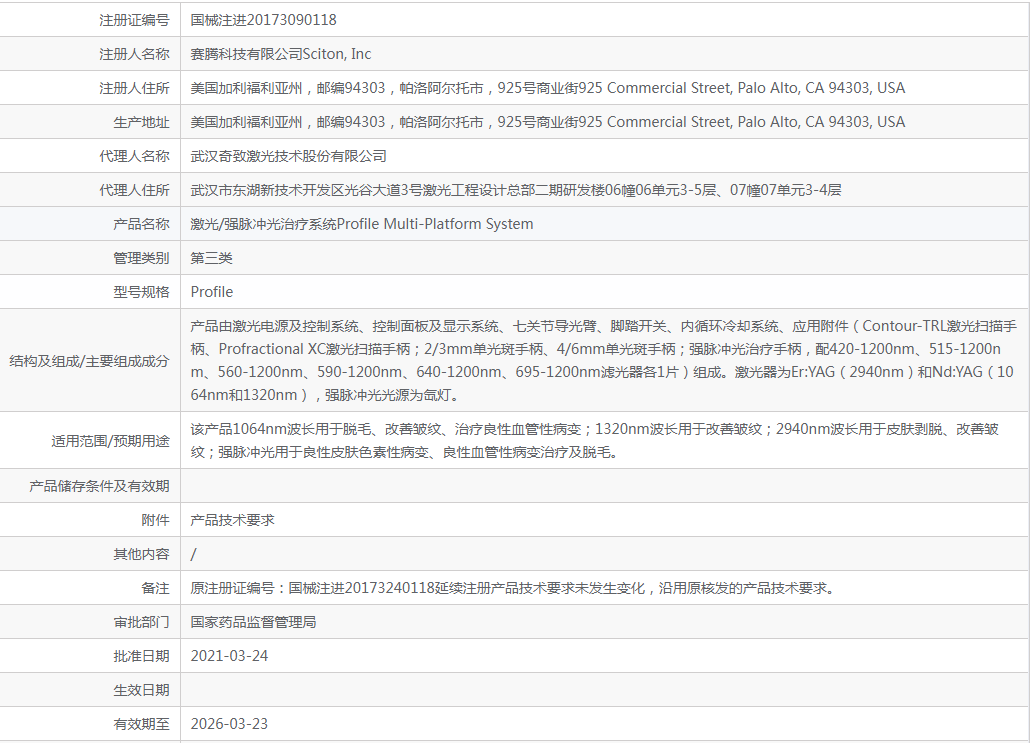The height and width of the screenshot is (743, 1034).
Task: Select the 型号规格 label
Action: point(141,292)
